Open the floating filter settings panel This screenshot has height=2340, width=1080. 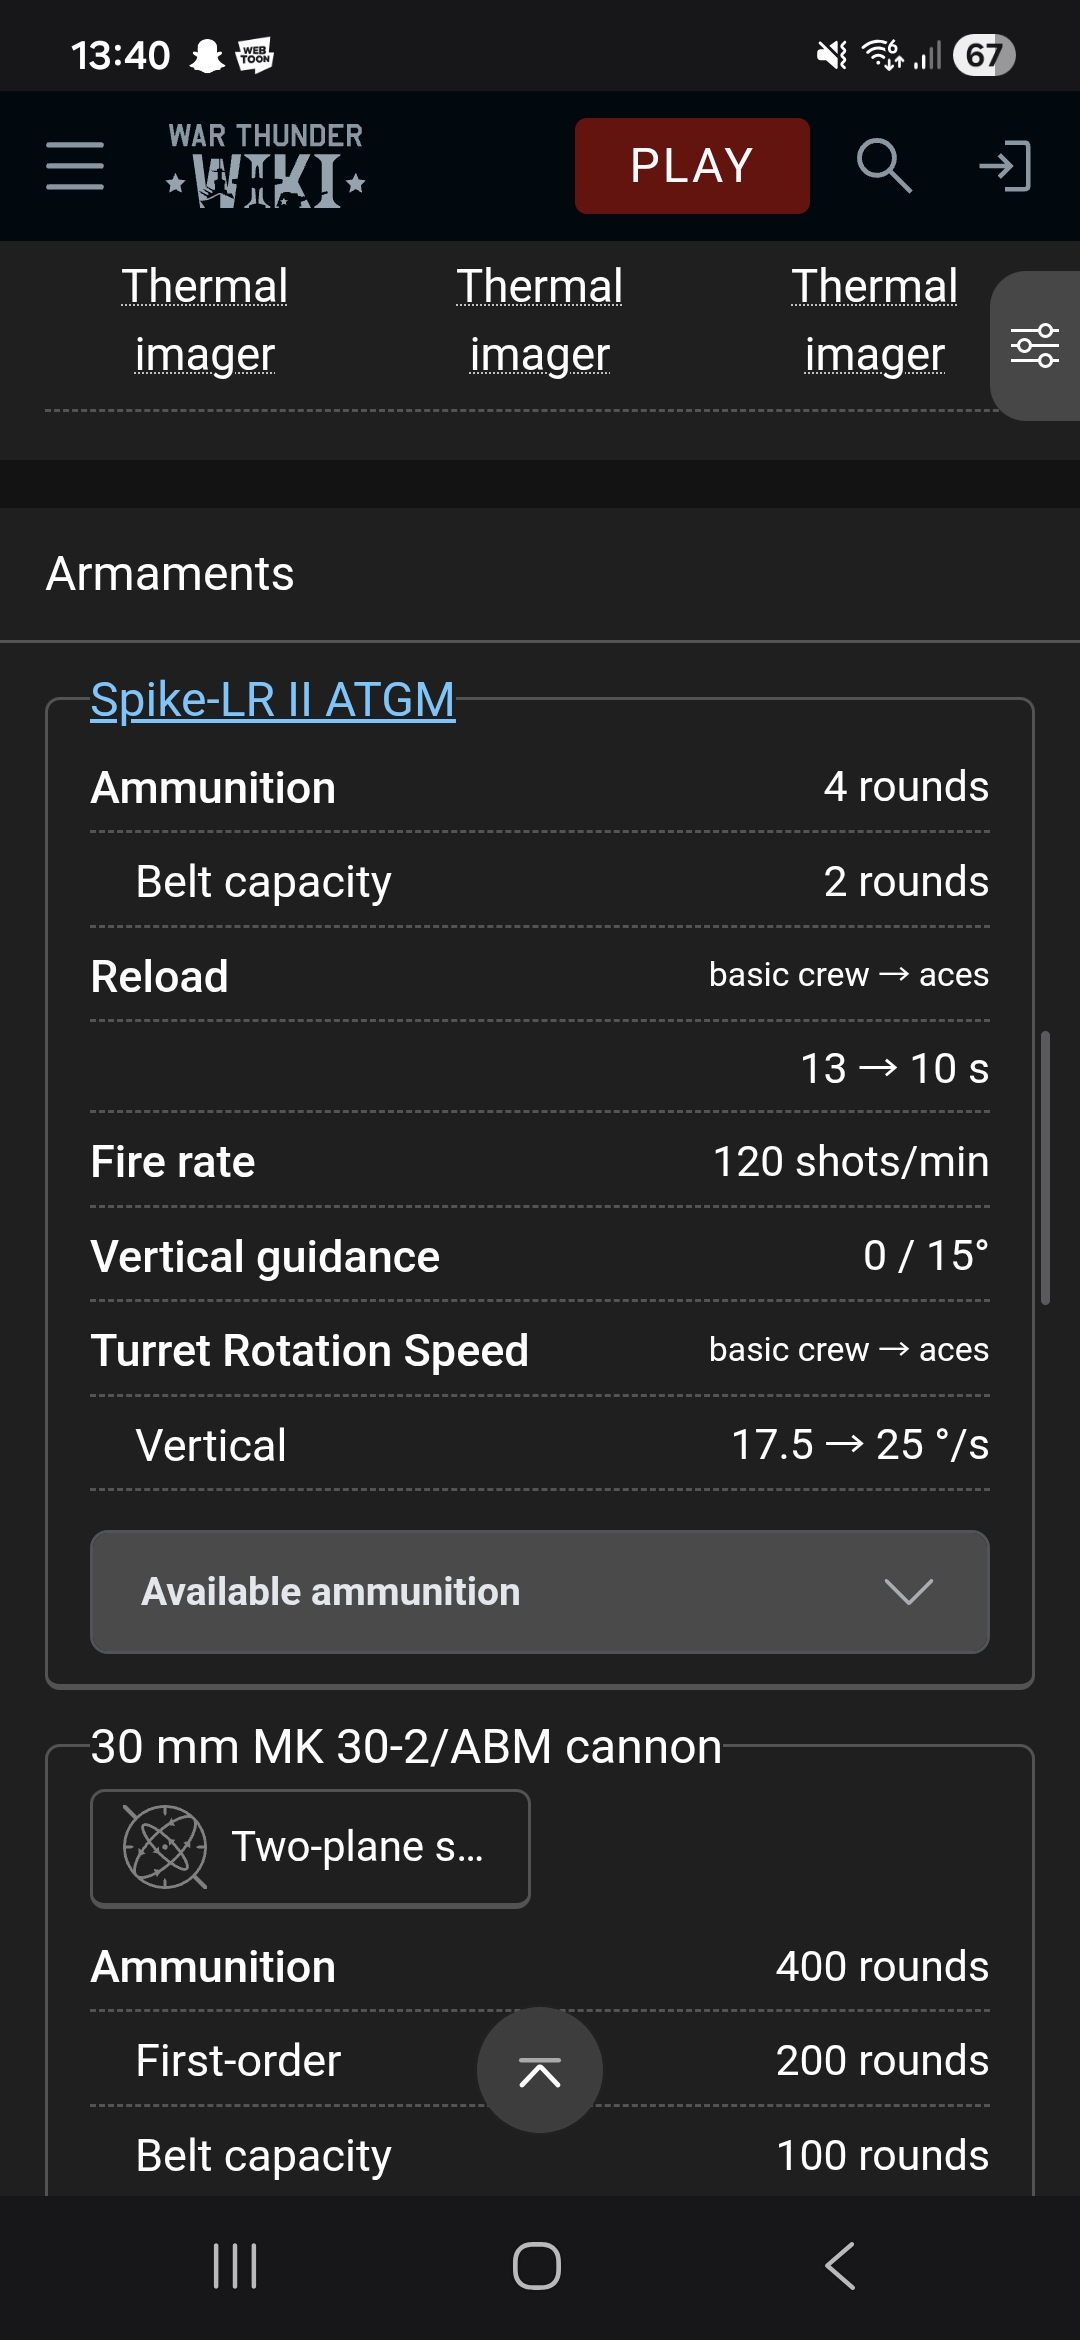1035,346
